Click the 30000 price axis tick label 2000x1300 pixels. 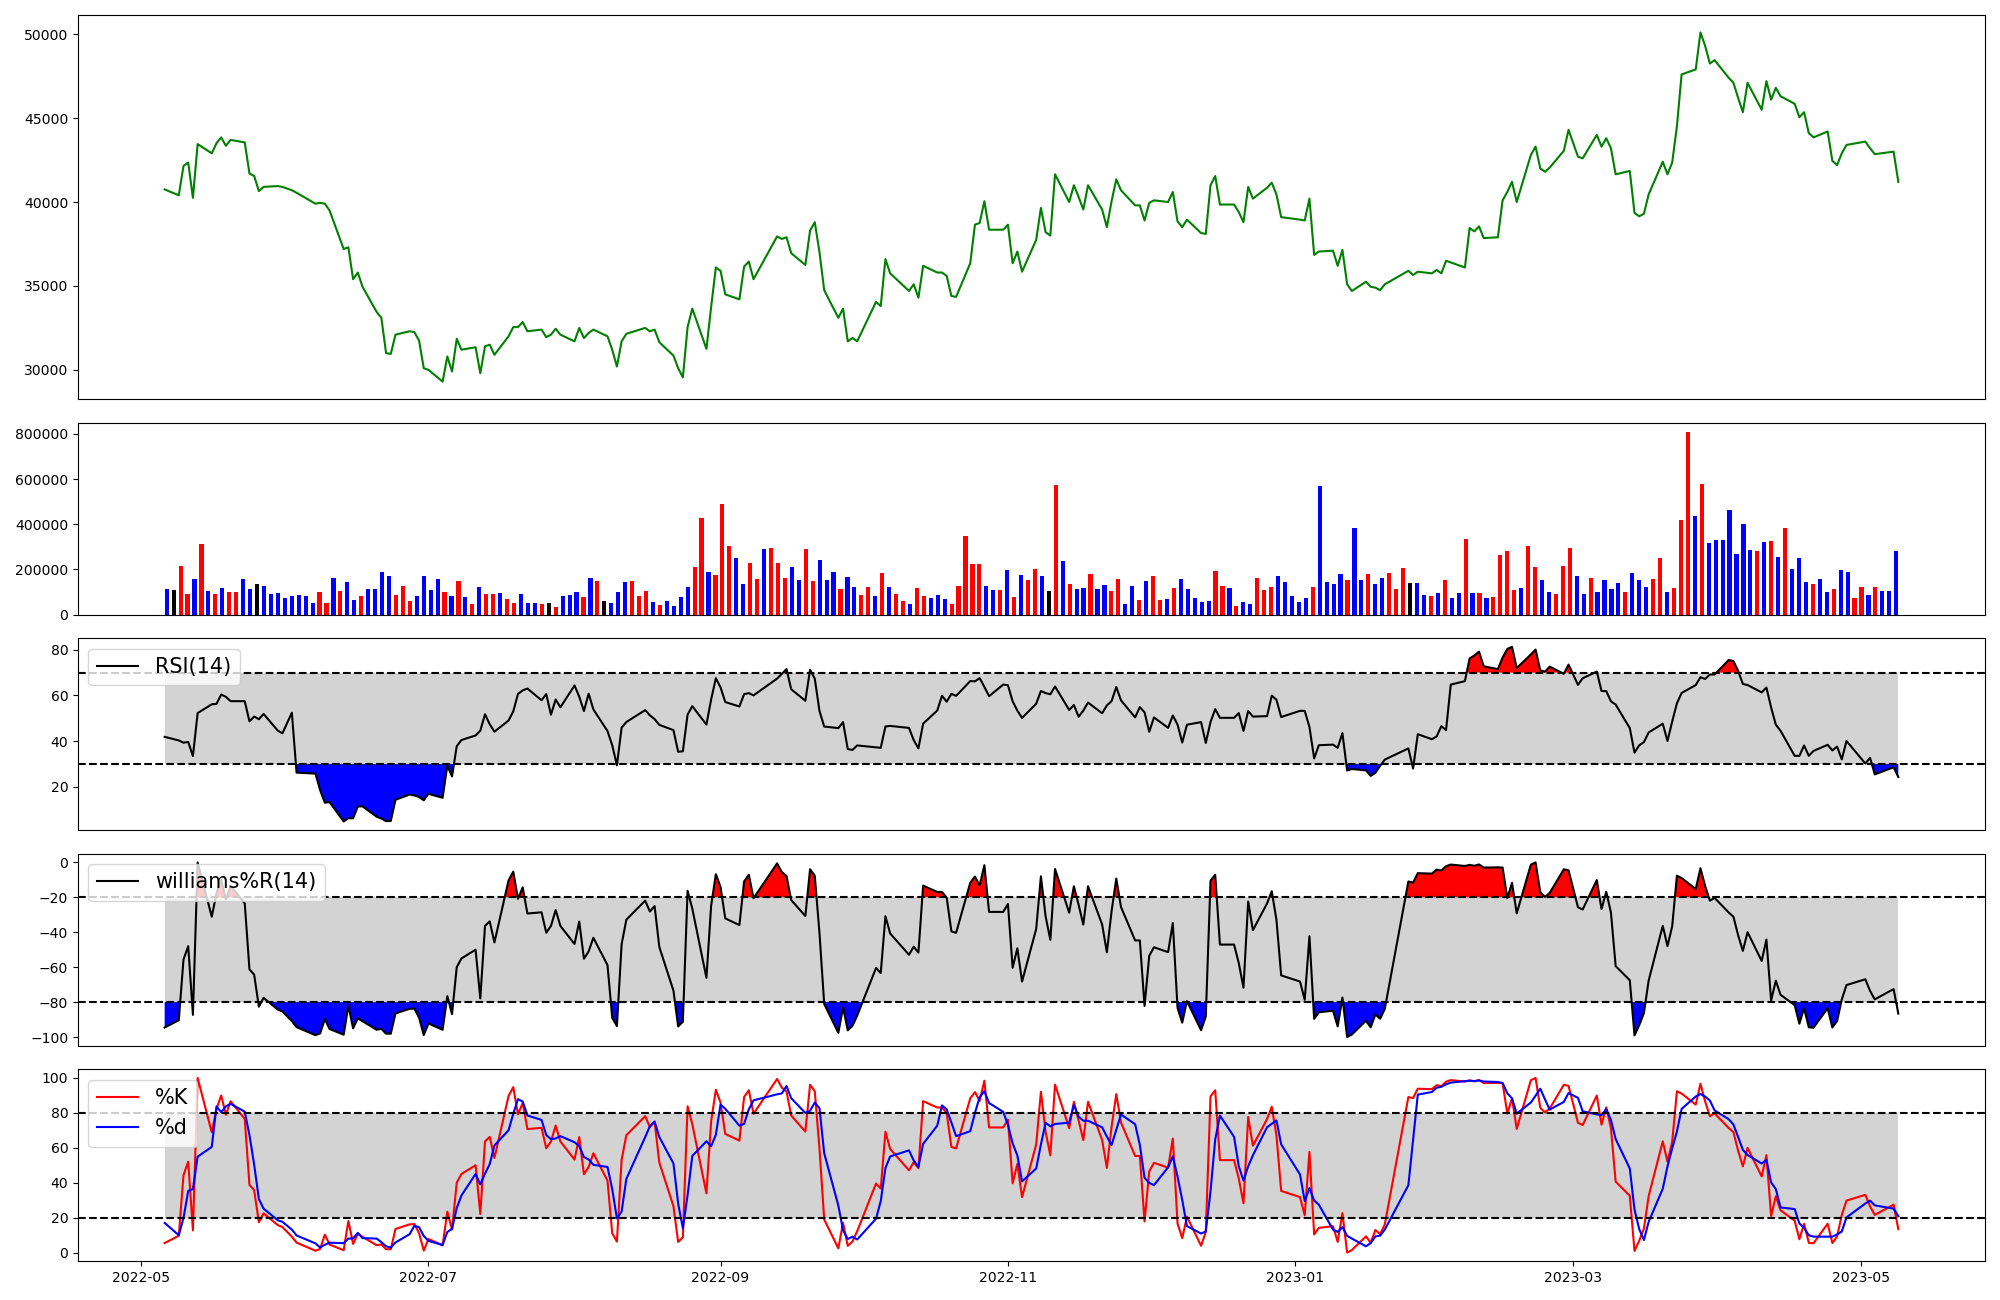[45, 370]
